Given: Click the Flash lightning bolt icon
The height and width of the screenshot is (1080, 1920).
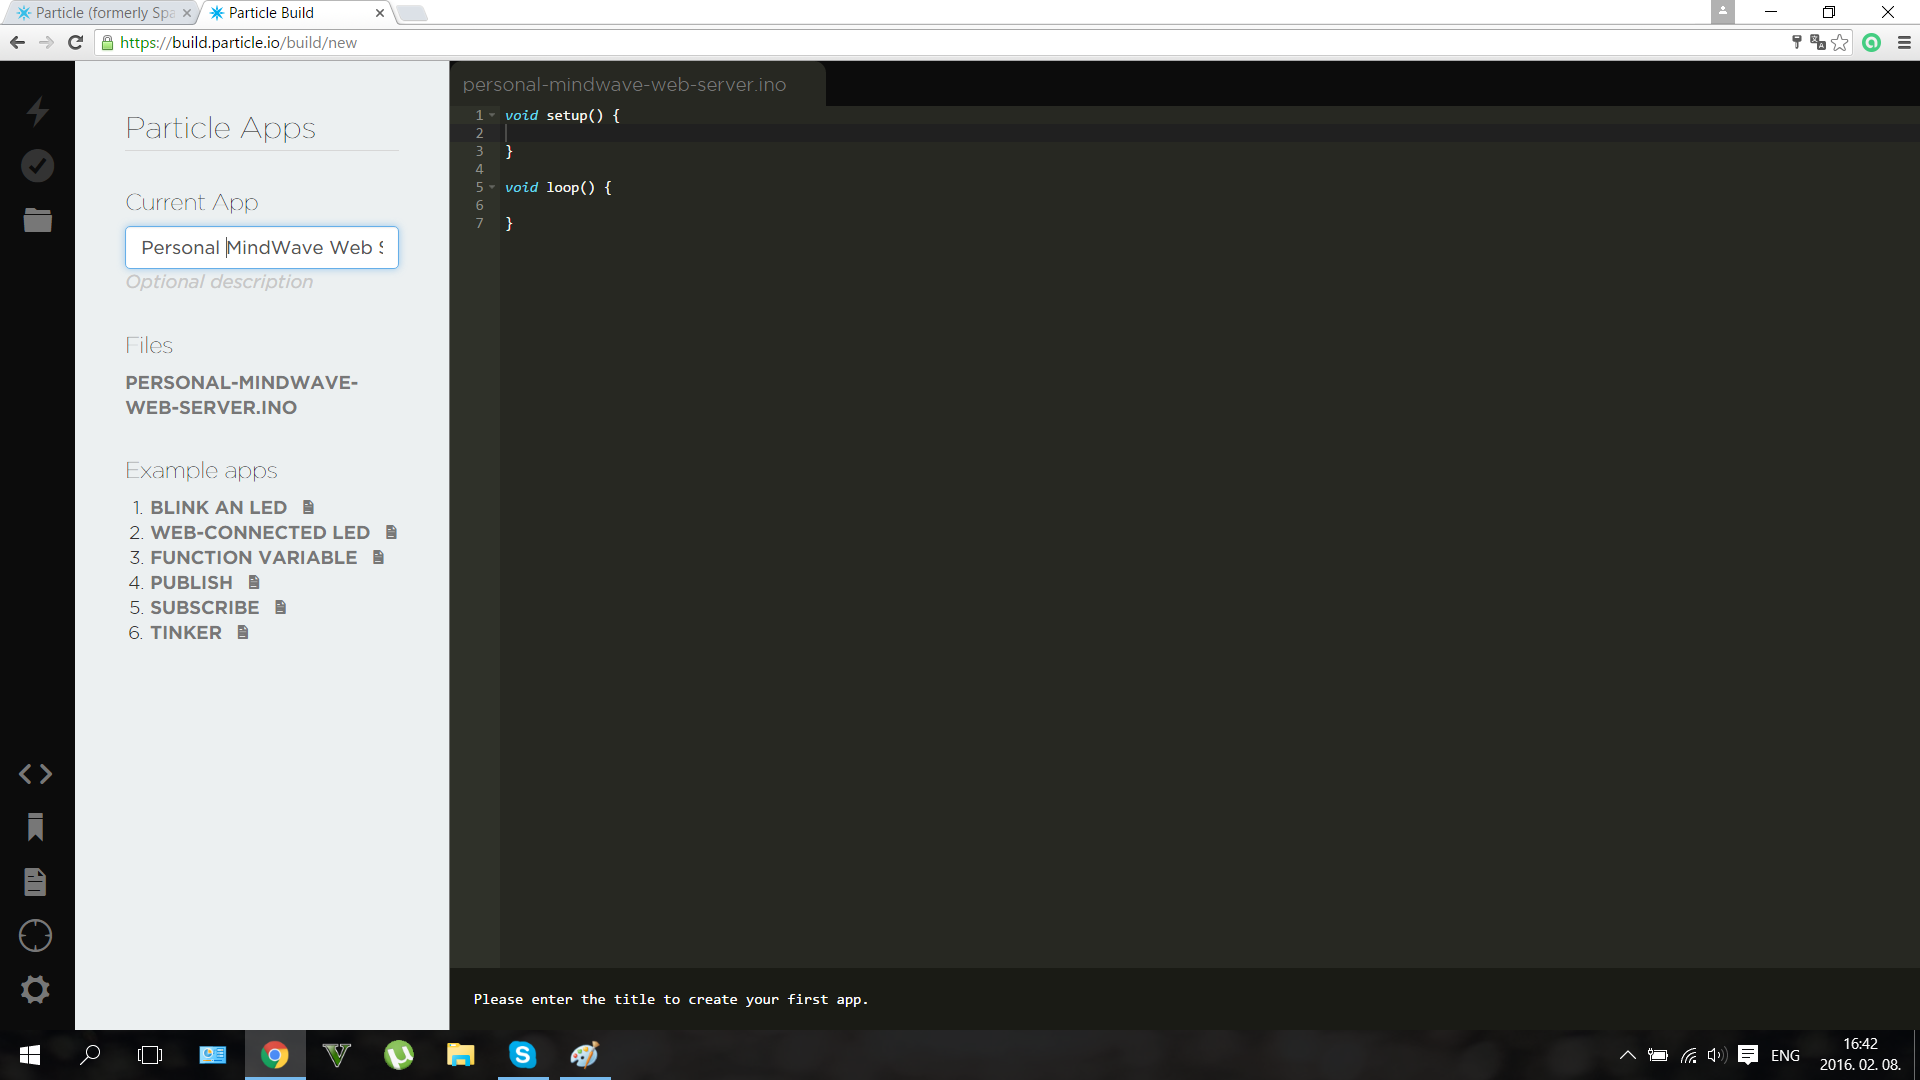Looking at the screenshot, I should click(37, 111).
